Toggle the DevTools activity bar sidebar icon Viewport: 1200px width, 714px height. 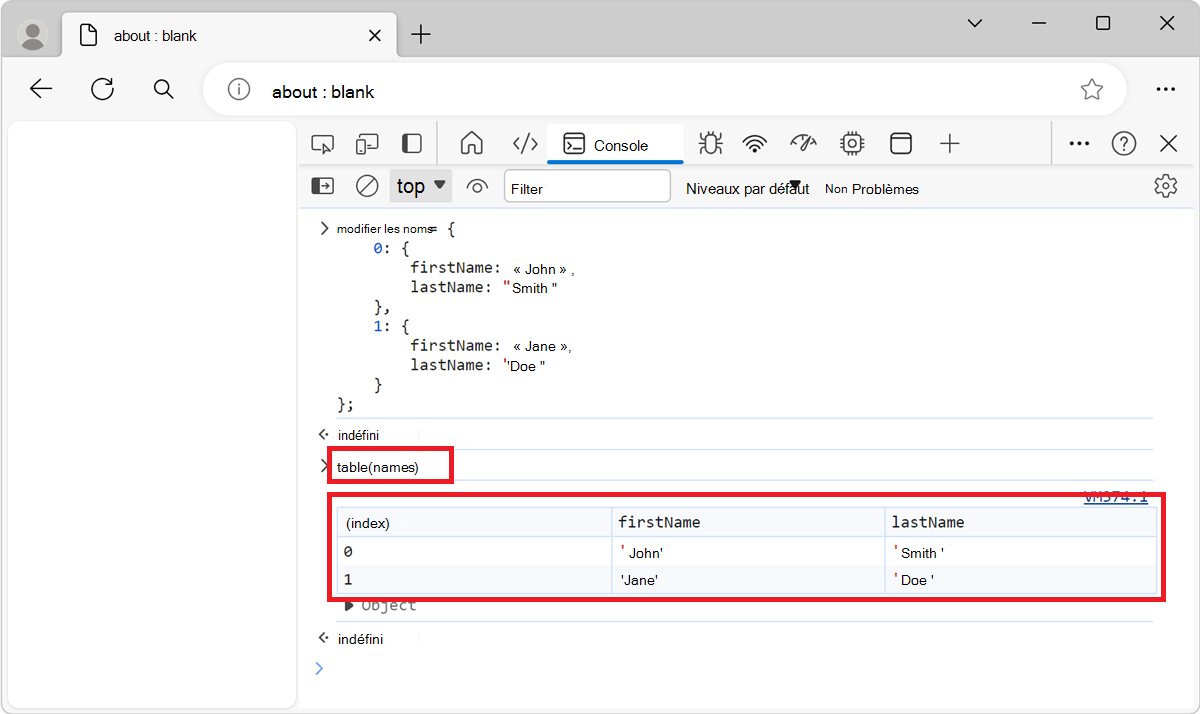click(x=411, y=144)
